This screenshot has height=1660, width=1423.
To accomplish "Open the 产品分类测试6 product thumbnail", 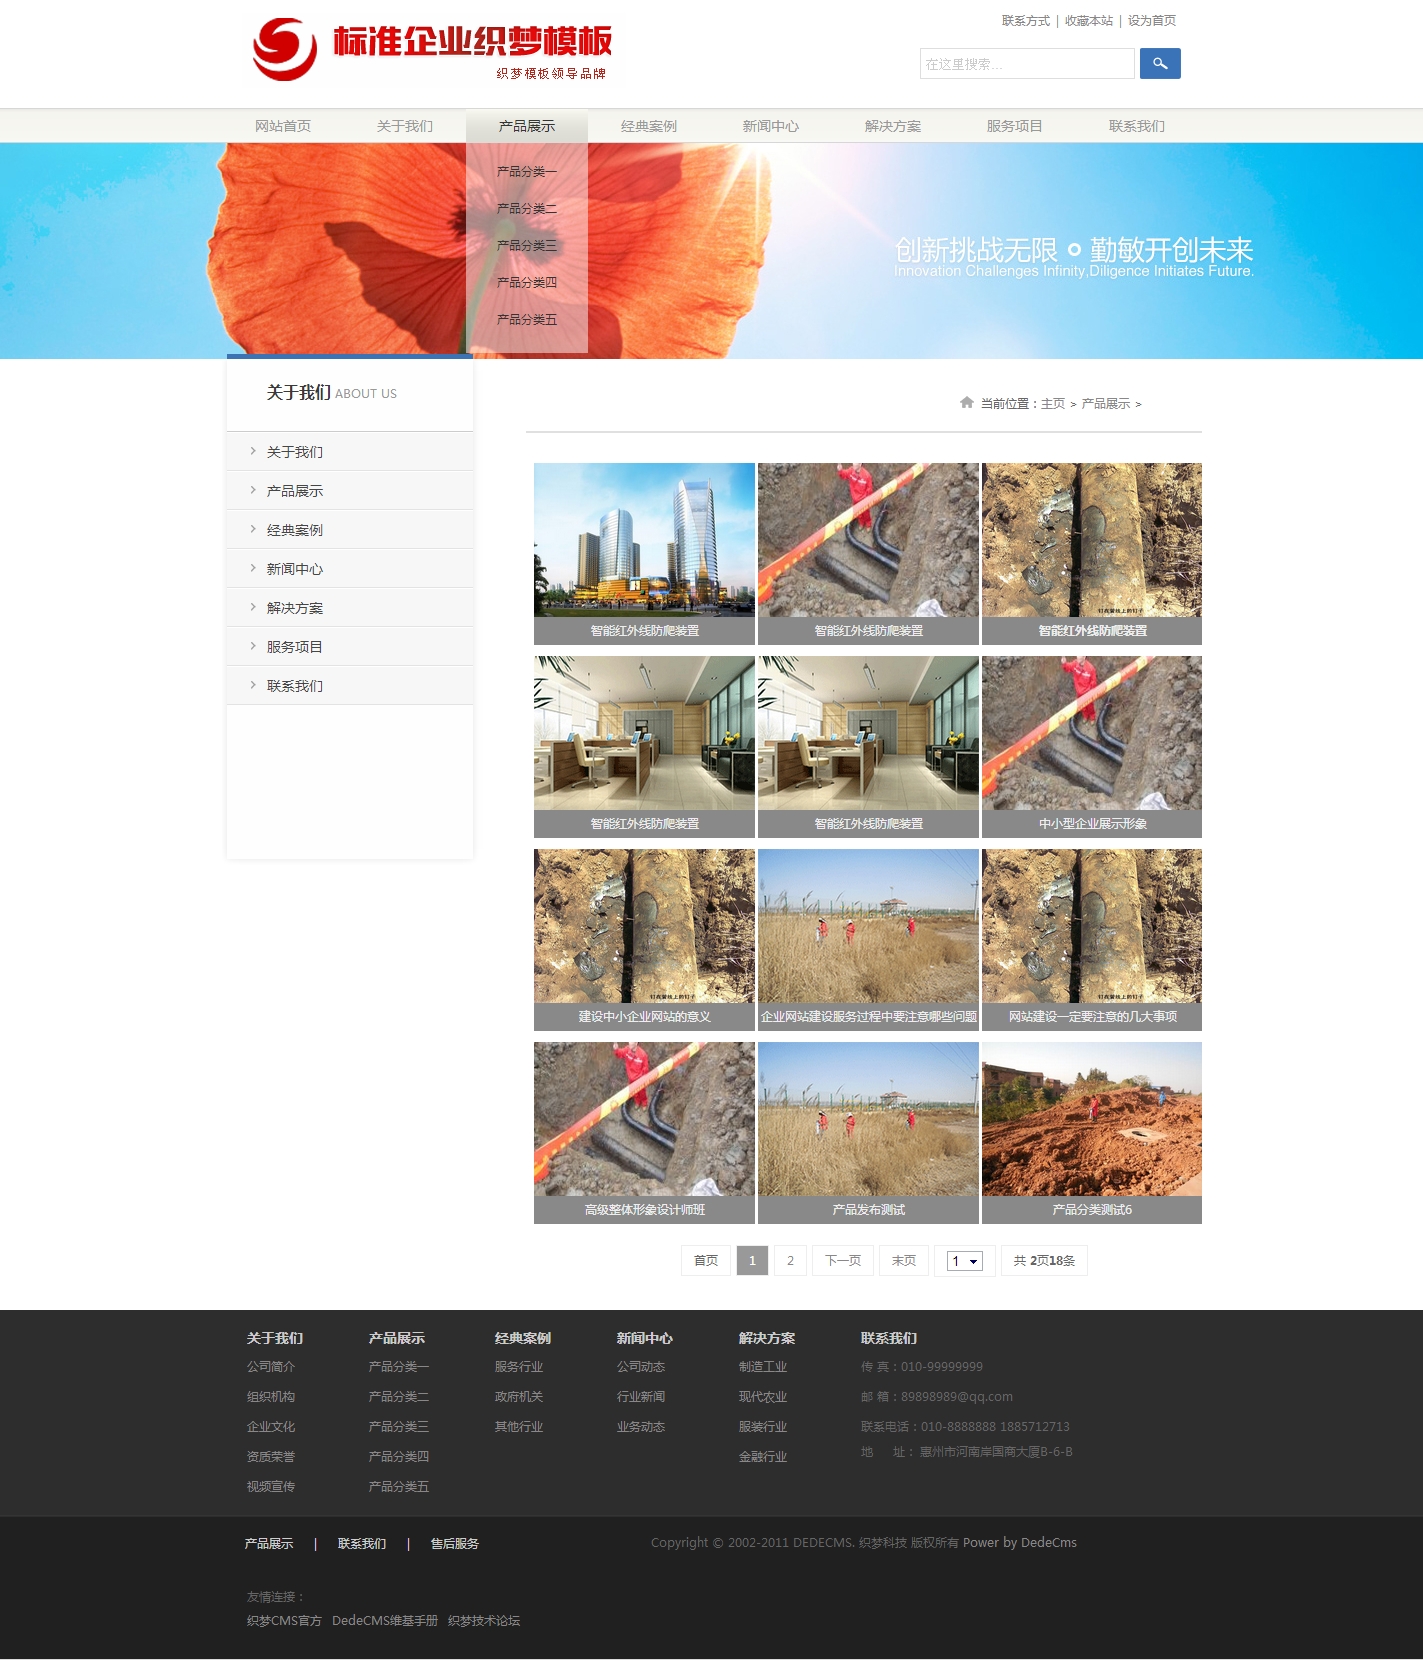I will [1092, 1119].
